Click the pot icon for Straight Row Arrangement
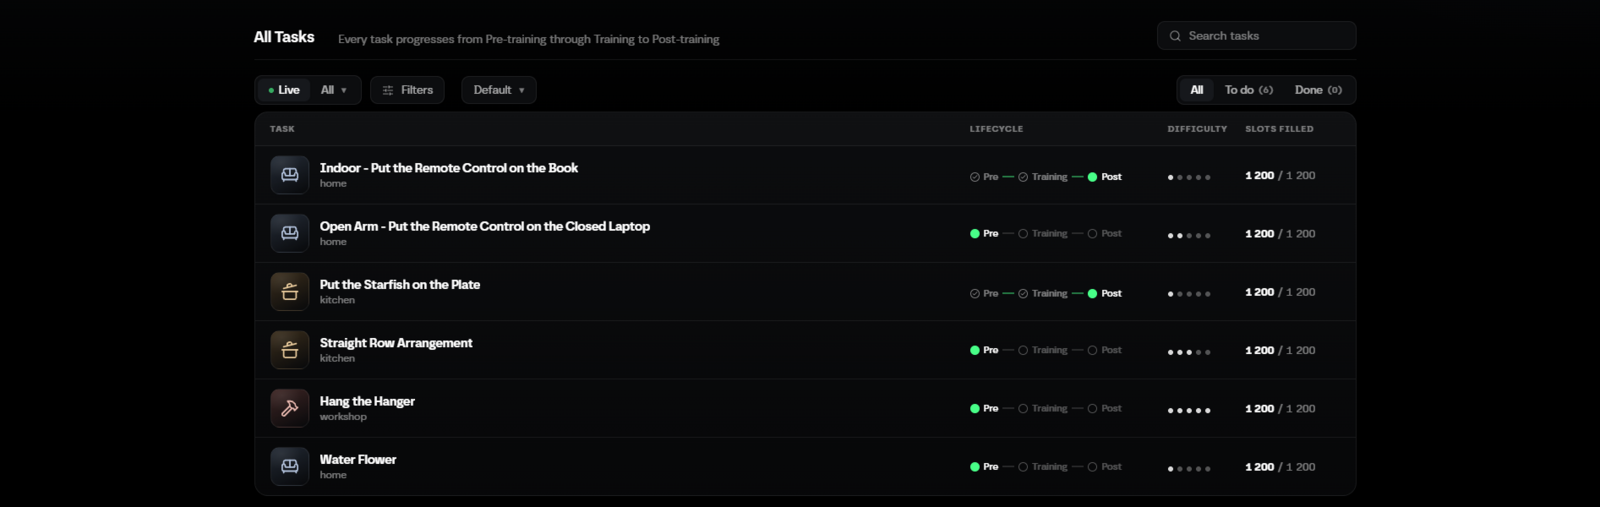The image size is (1600, 507). click(290, 350)
